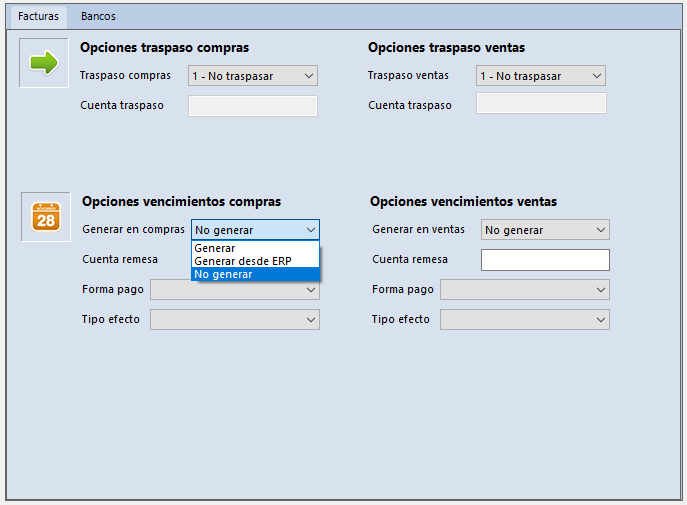Expand Tipo efecto dropdown under compras
Viewport: 687px width, 505px height.
point(235,320)
